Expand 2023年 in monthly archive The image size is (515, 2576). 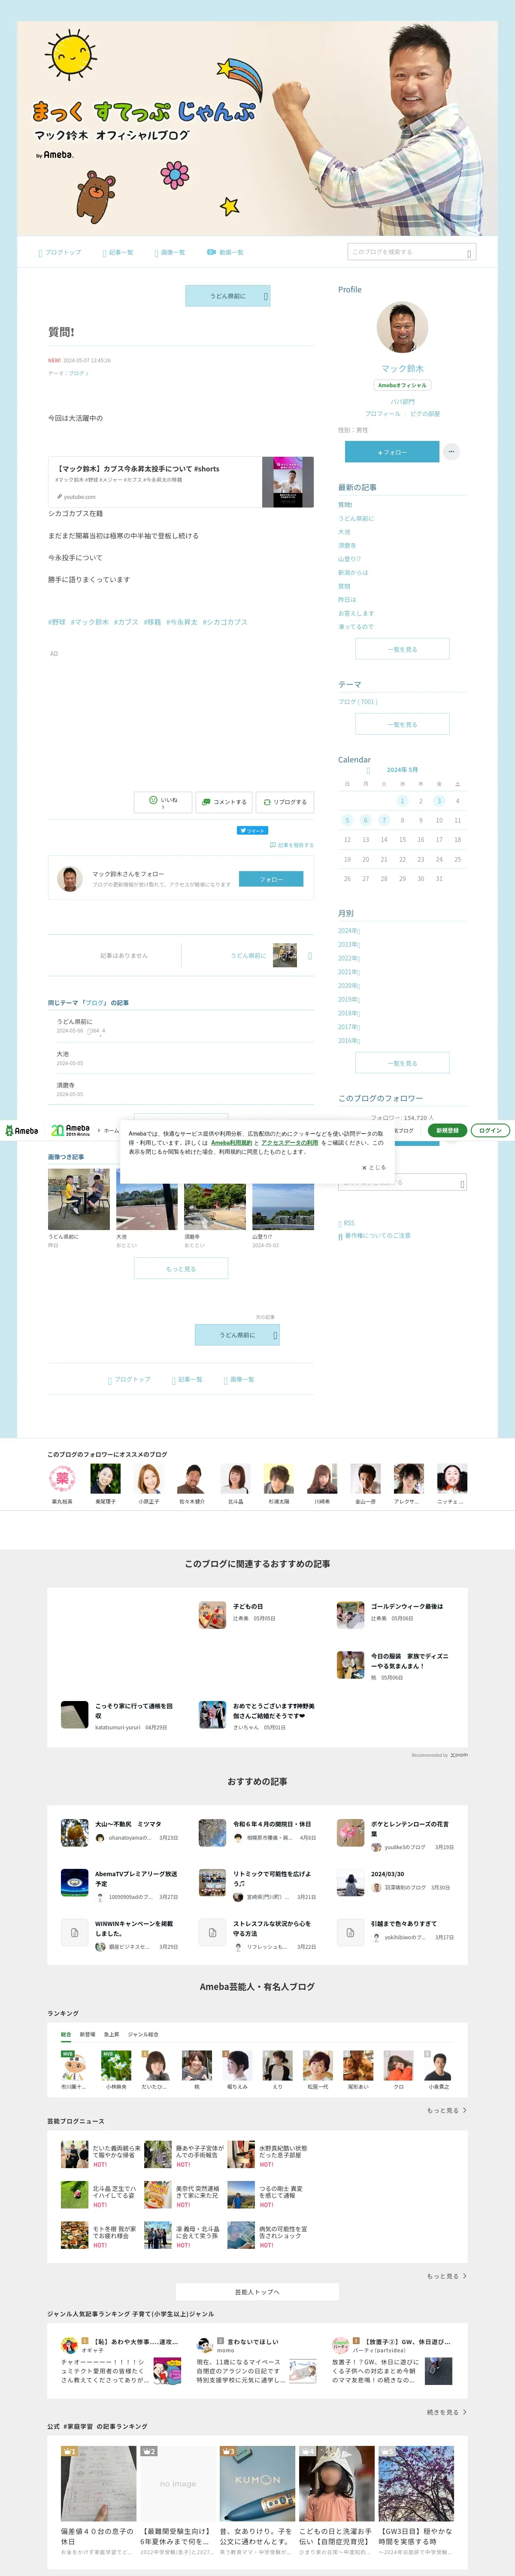point(349,944)
